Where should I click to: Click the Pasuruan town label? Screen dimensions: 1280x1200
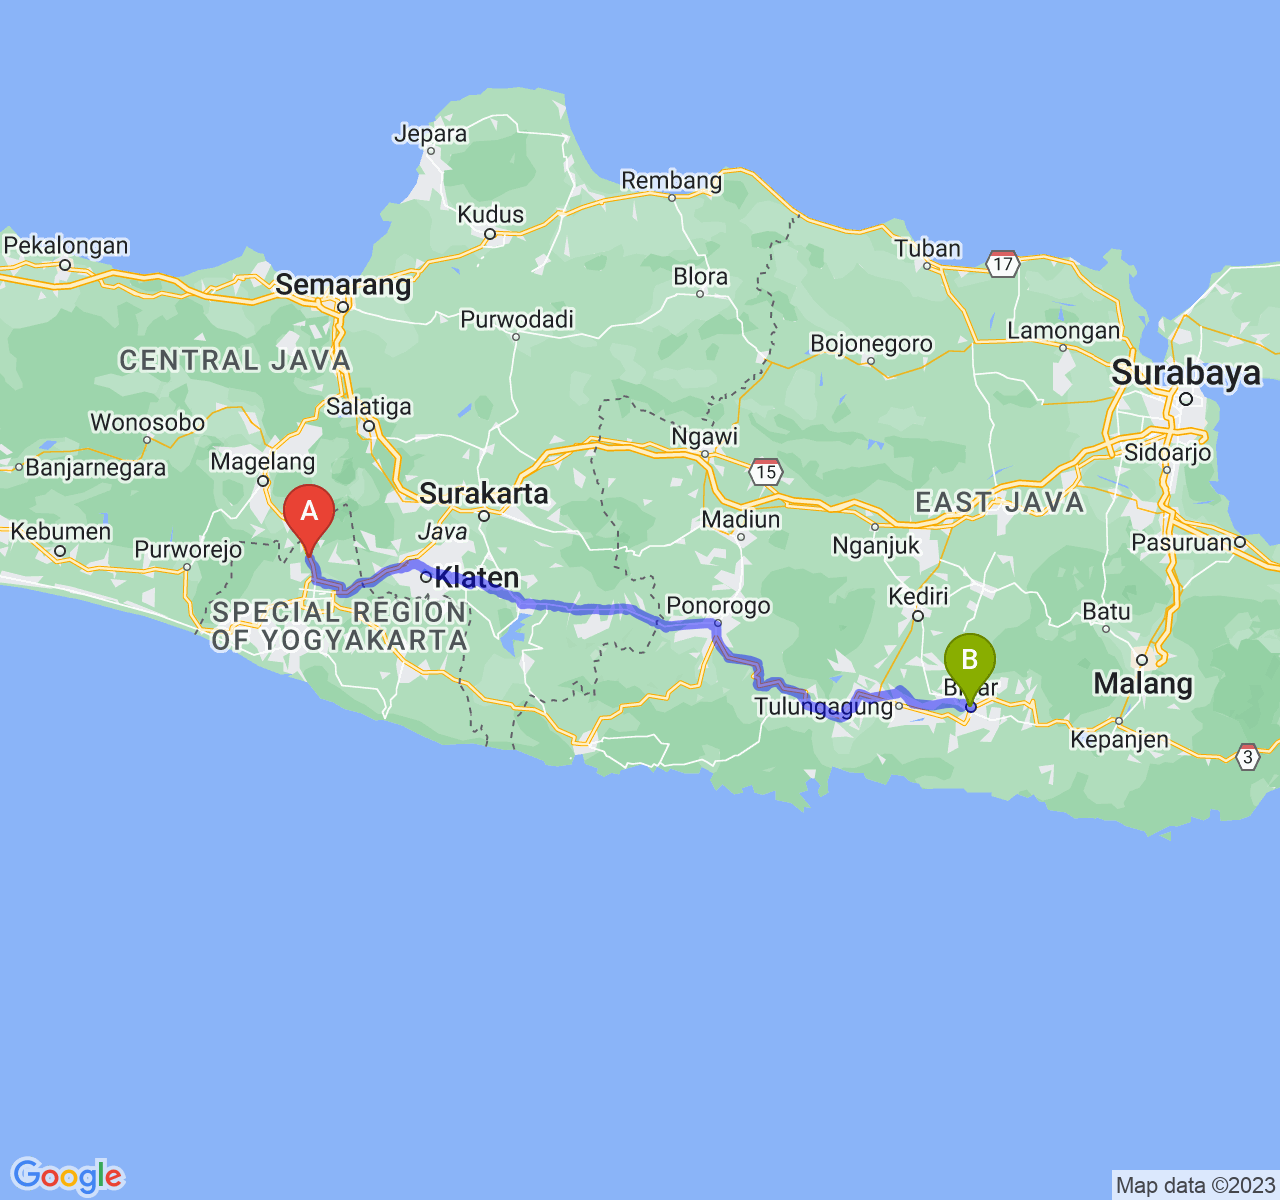pos(1183,543)
